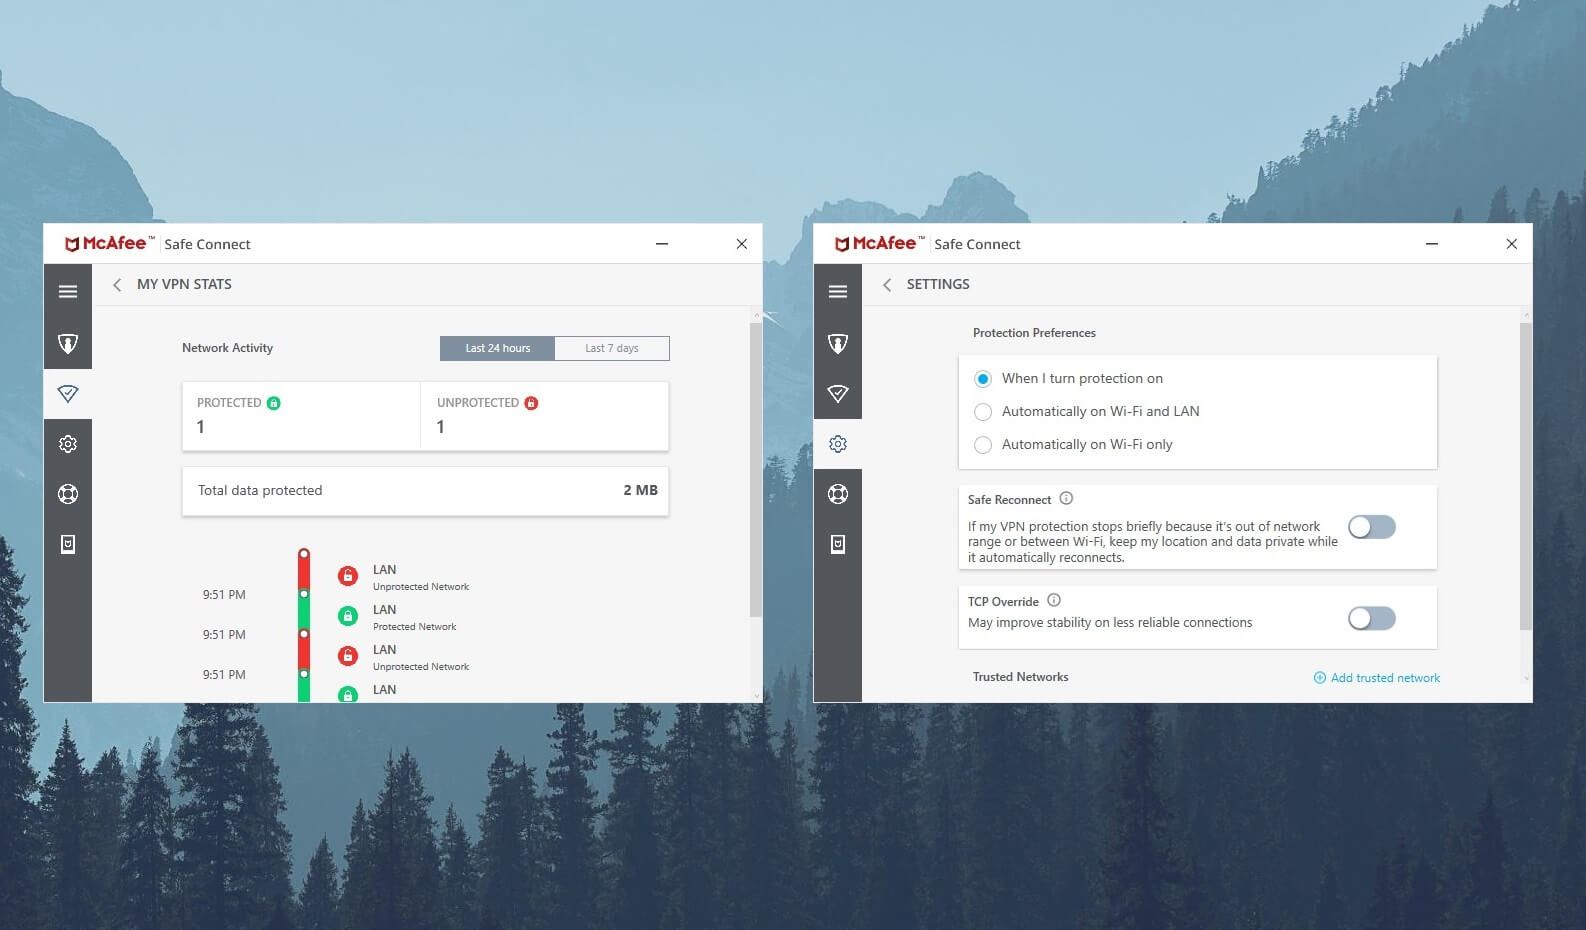Click green lock icon of Protected Network entry
The image size is (1586, 930).
point(348,616)
